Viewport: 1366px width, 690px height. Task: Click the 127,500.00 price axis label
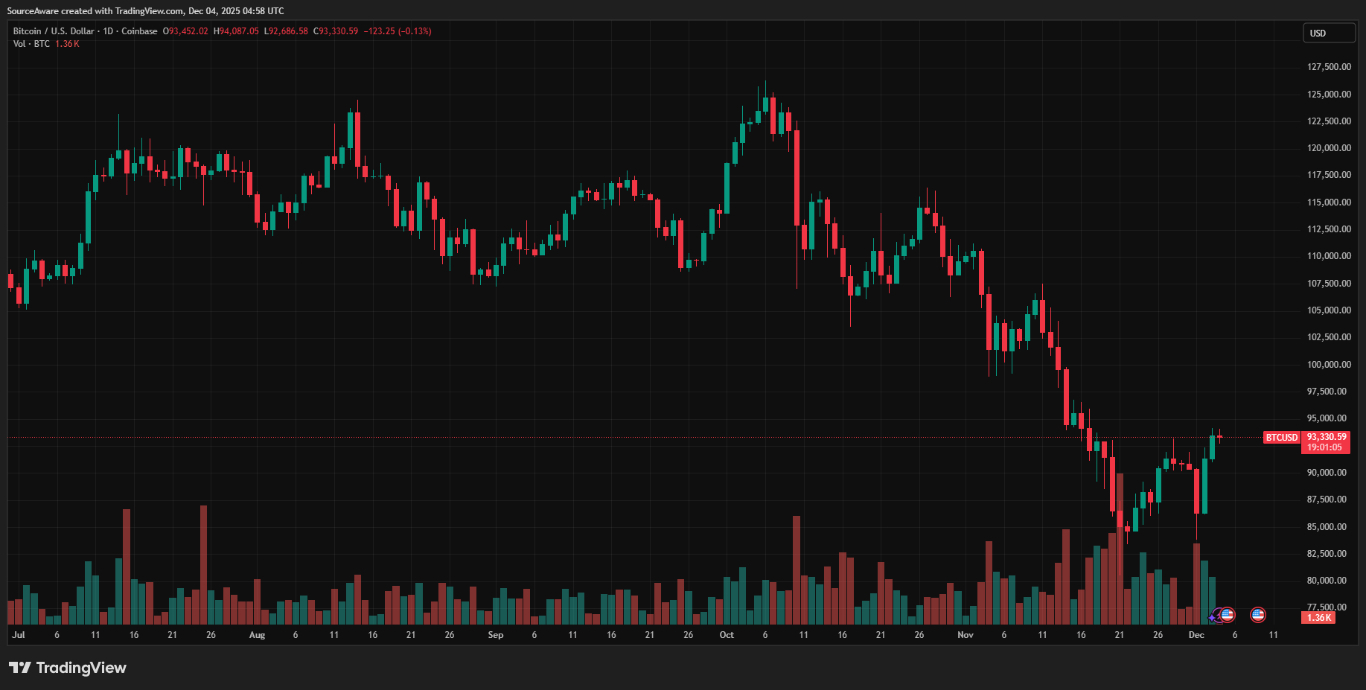(1328, 67)
